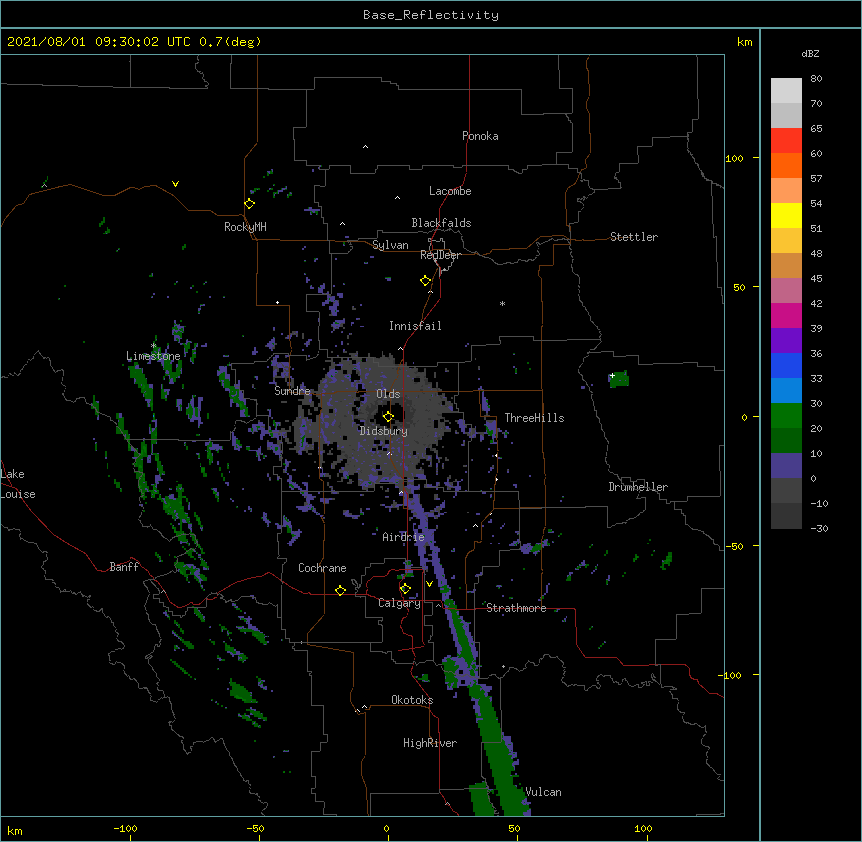Screen dimensions: 862x842
Task: Click the Vulcan label
Action: tap(543, 792)
